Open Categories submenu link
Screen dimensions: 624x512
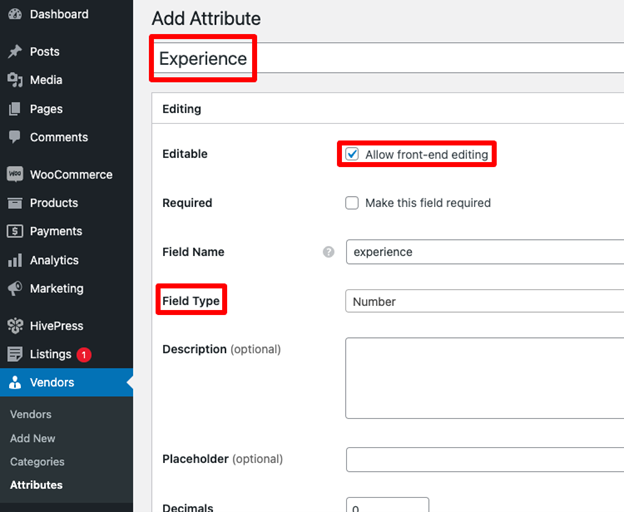click(37, 461)
